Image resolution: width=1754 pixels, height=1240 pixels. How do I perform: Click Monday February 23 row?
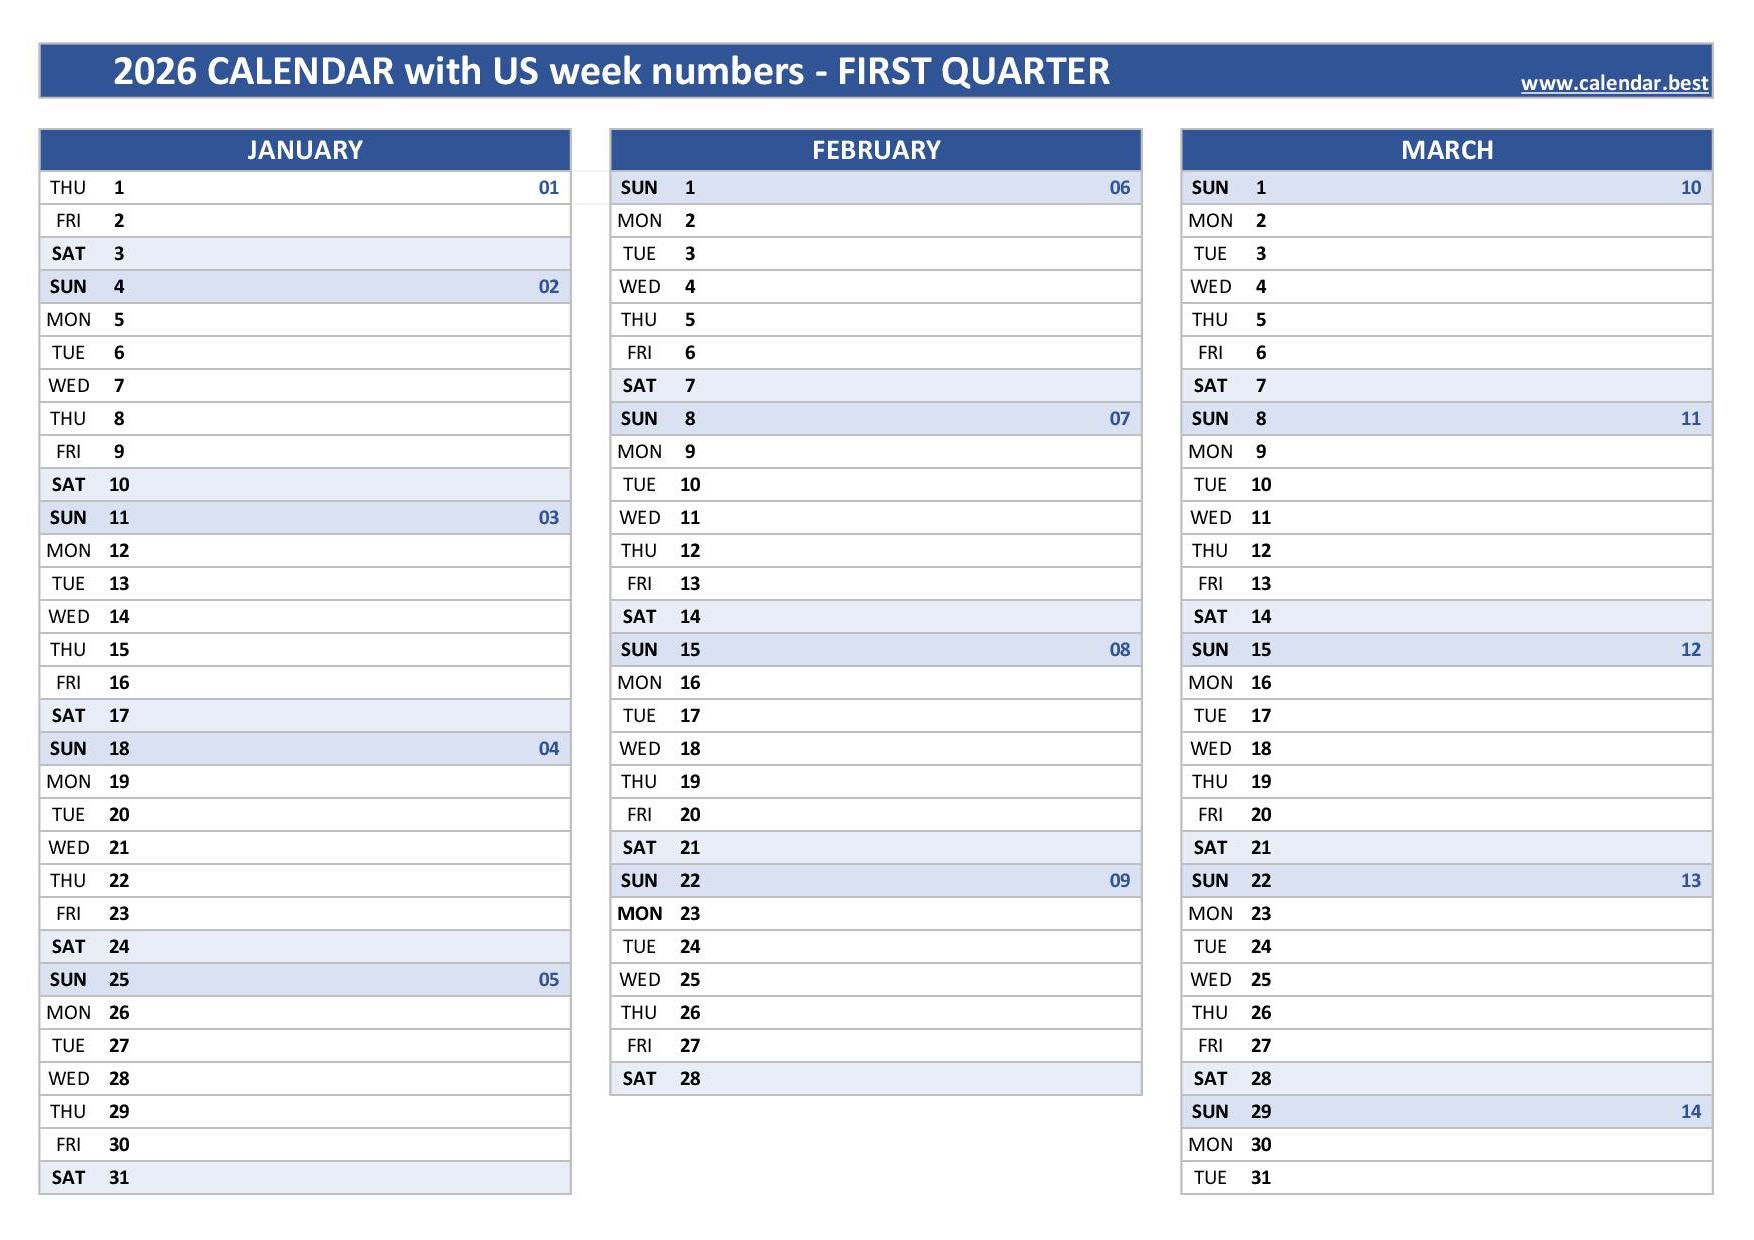pos(876,914)
